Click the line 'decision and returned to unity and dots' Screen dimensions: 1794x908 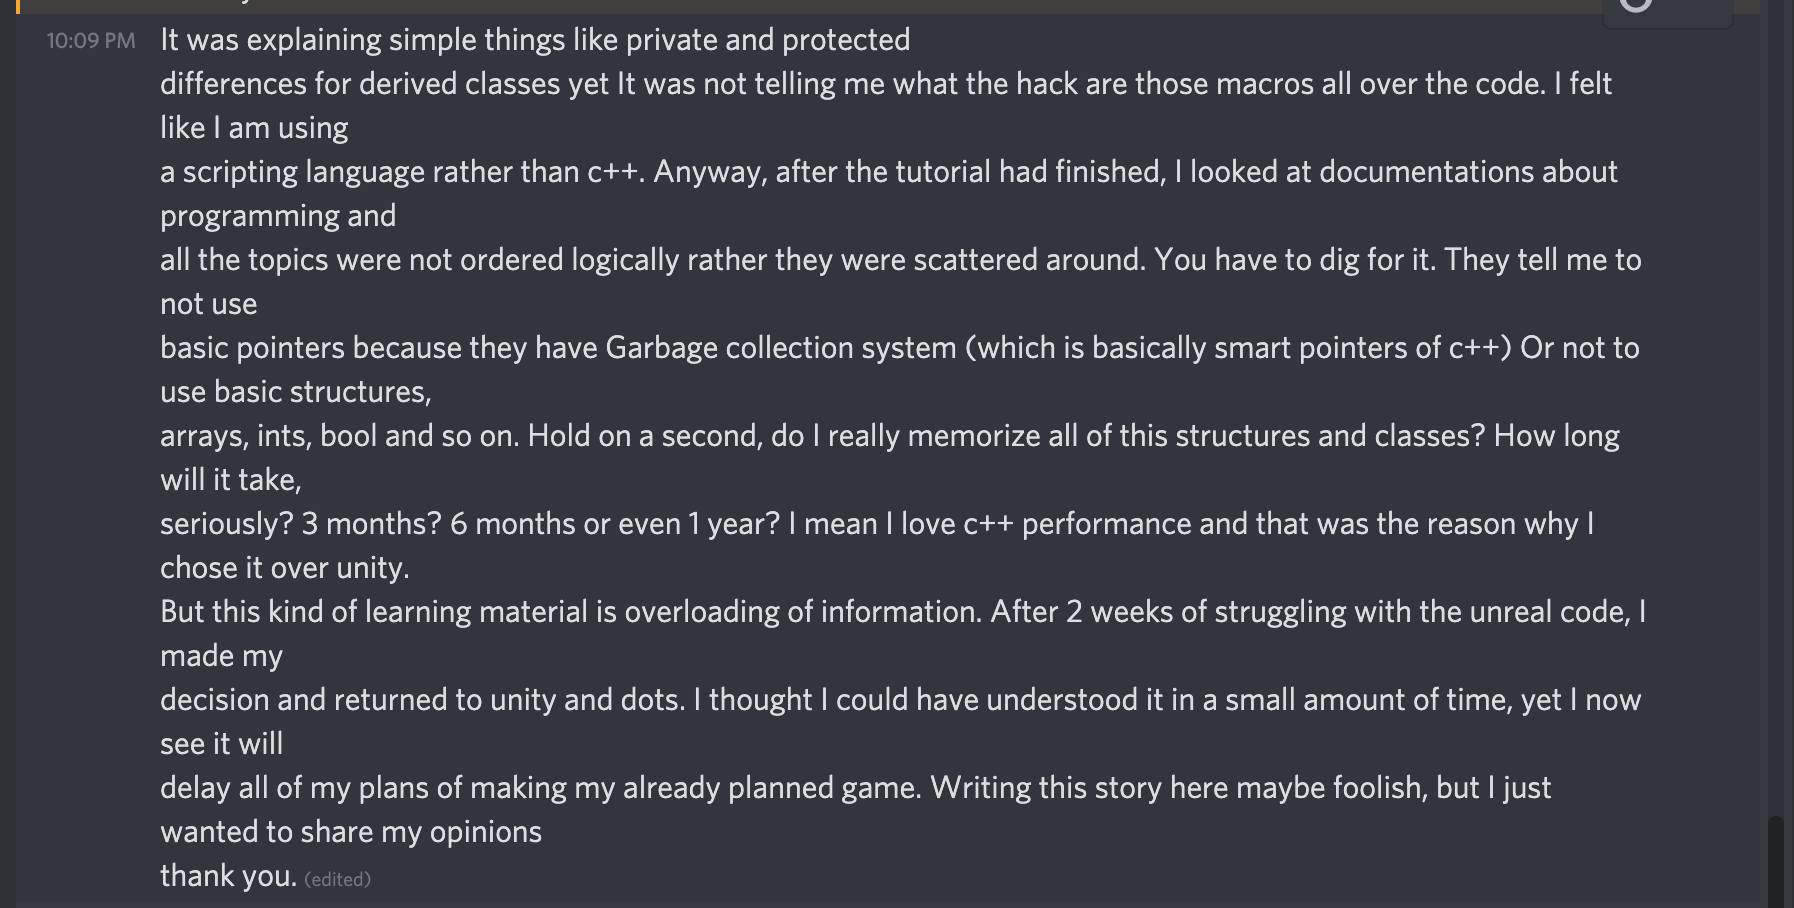pyautogui.click(x=901, y=700)
